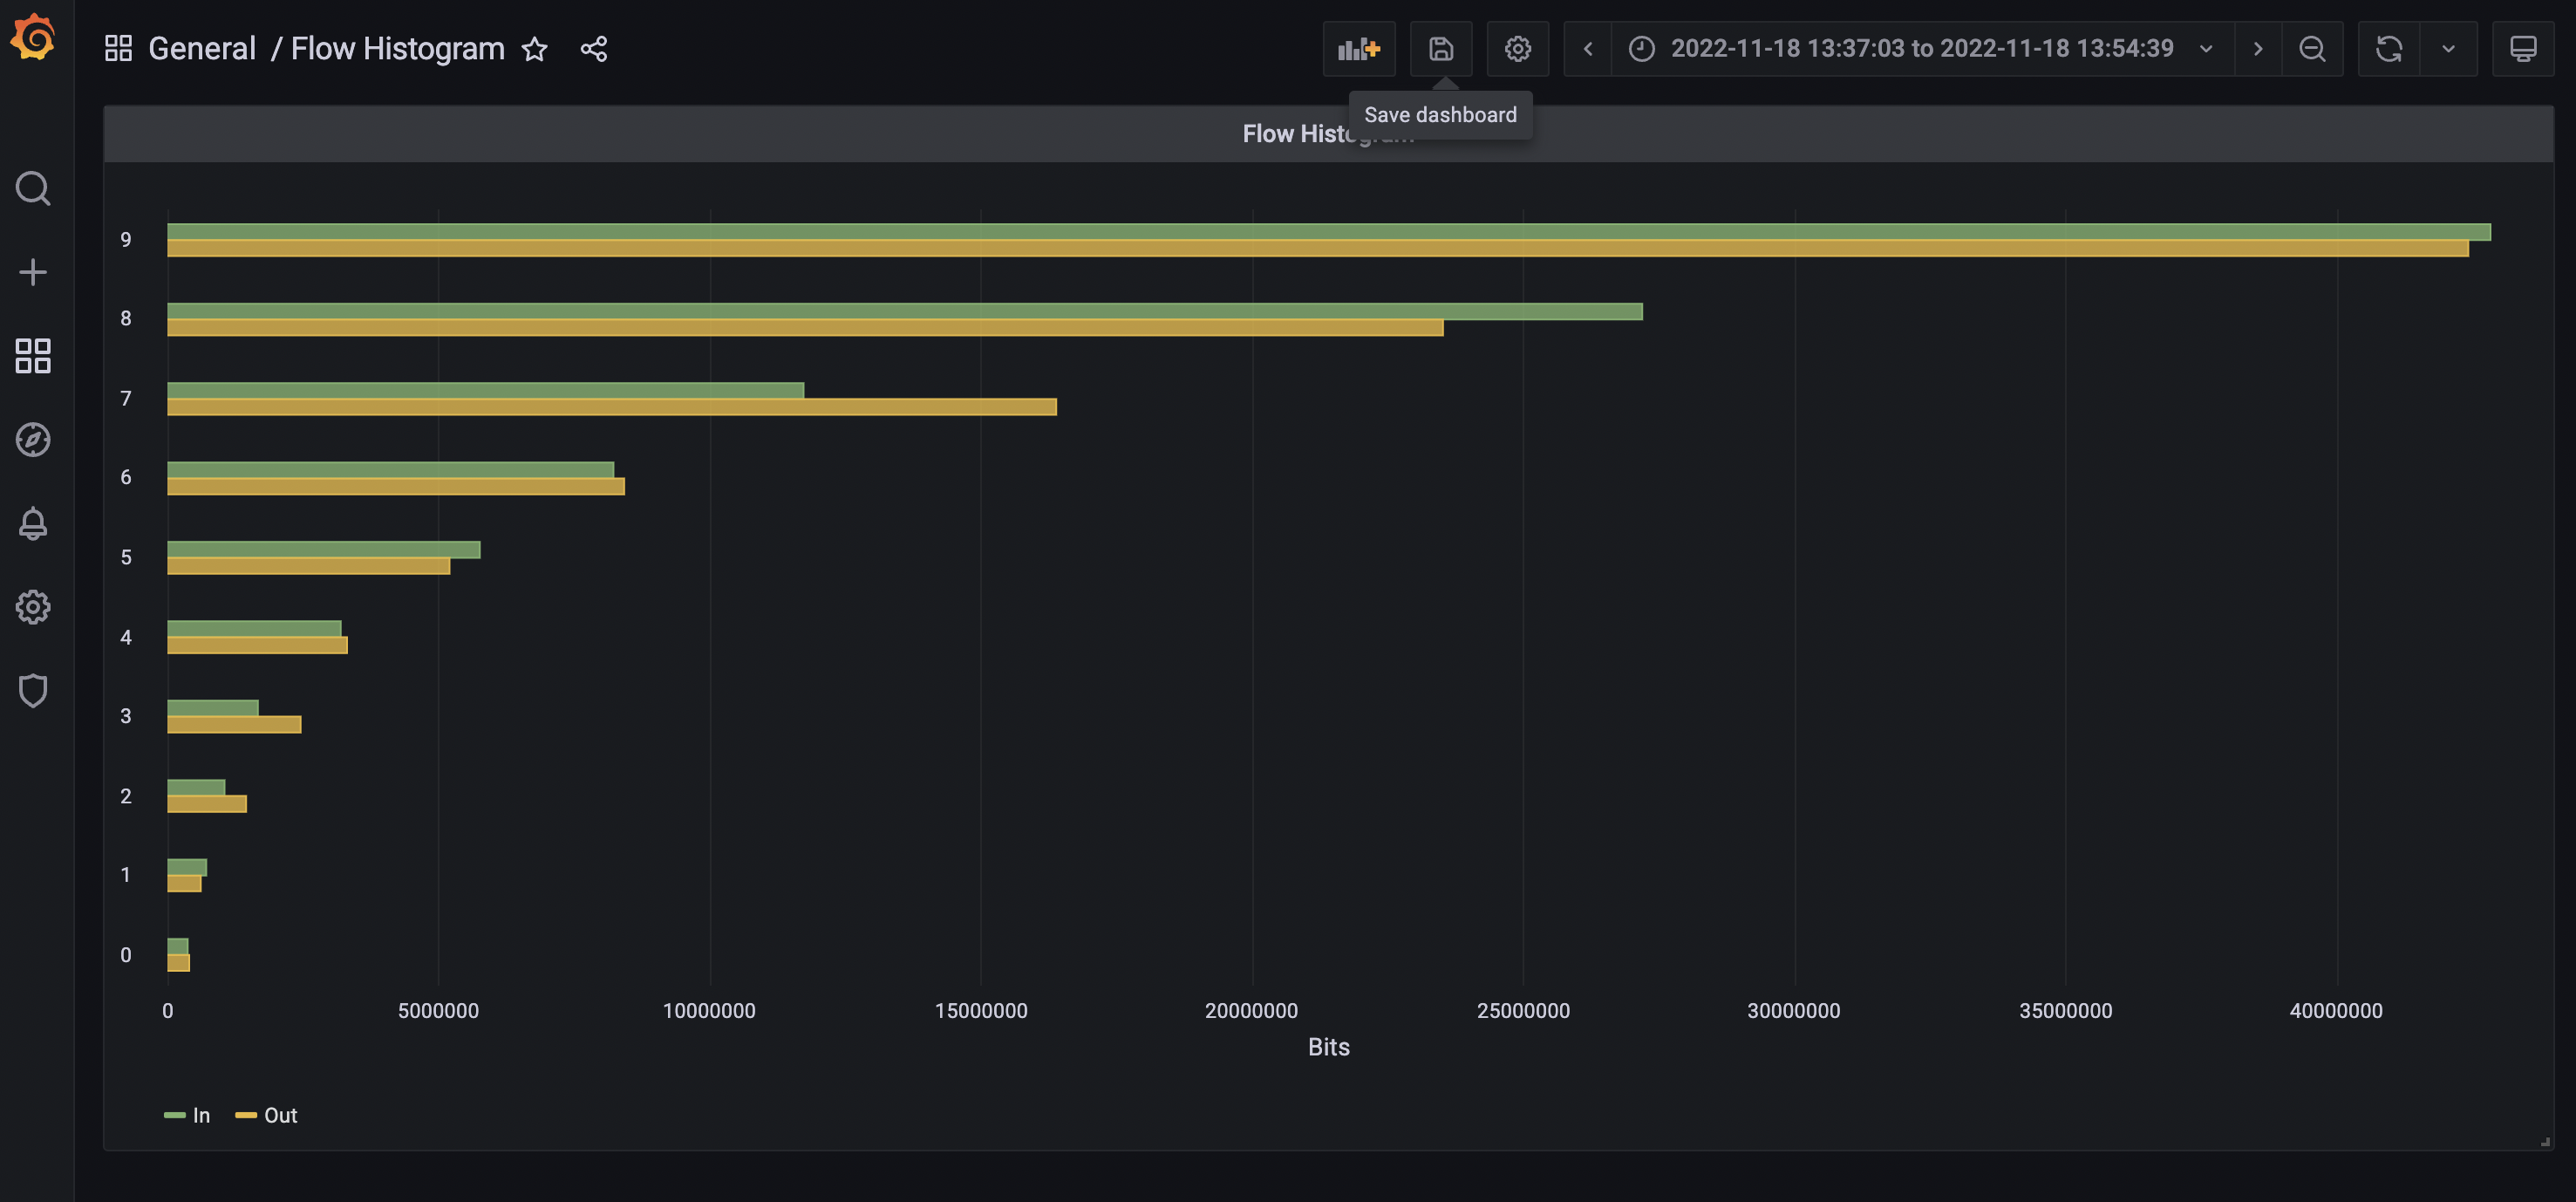Screen dimensions: 2576x1202
Task: Add a new panel to the dashboard
Action: pyautogui.click(x=1359, y=48)
